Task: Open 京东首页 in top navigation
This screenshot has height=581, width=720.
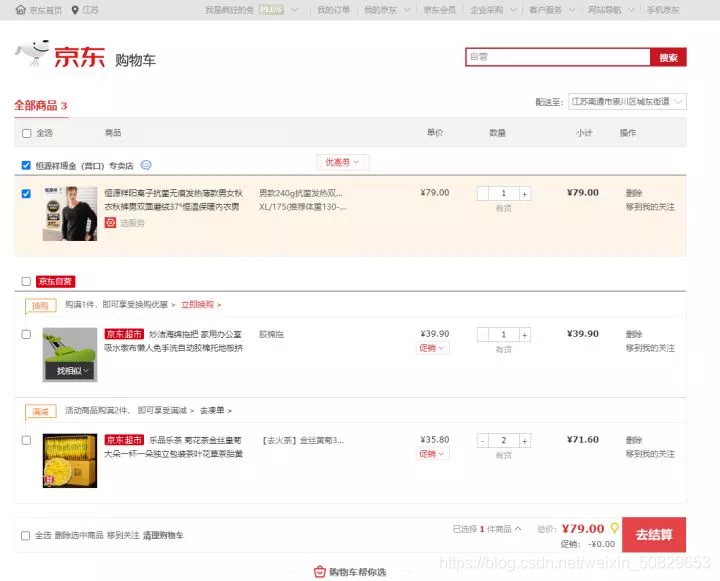Action: (45, 10)
